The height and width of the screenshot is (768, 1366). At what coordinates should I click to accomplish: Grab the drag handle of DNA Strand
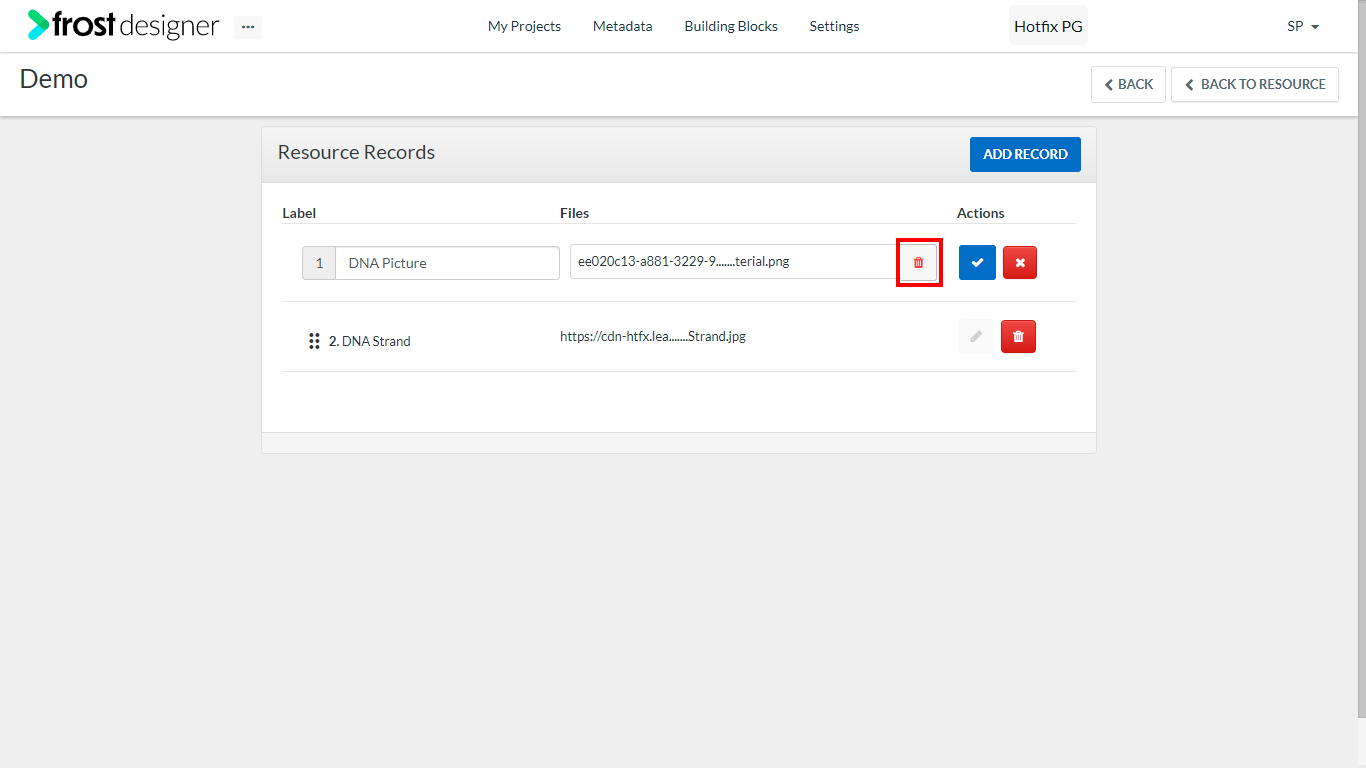pos(314,341)
